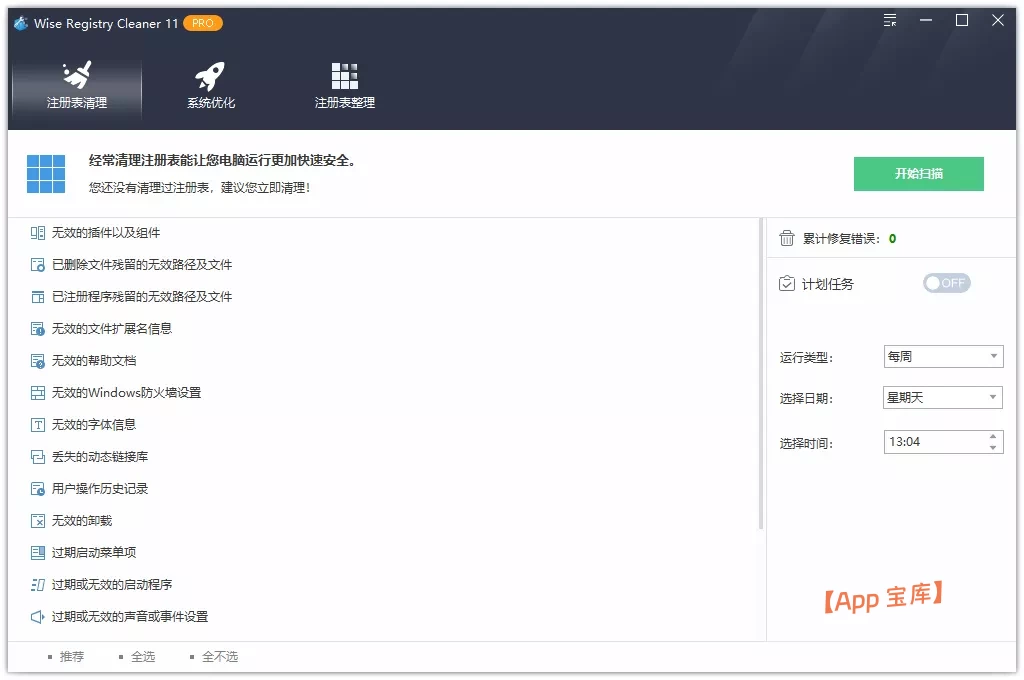Click the hamburger menu icon in the title bar
The image size is (1024, 680).
(x=889, y=20)
